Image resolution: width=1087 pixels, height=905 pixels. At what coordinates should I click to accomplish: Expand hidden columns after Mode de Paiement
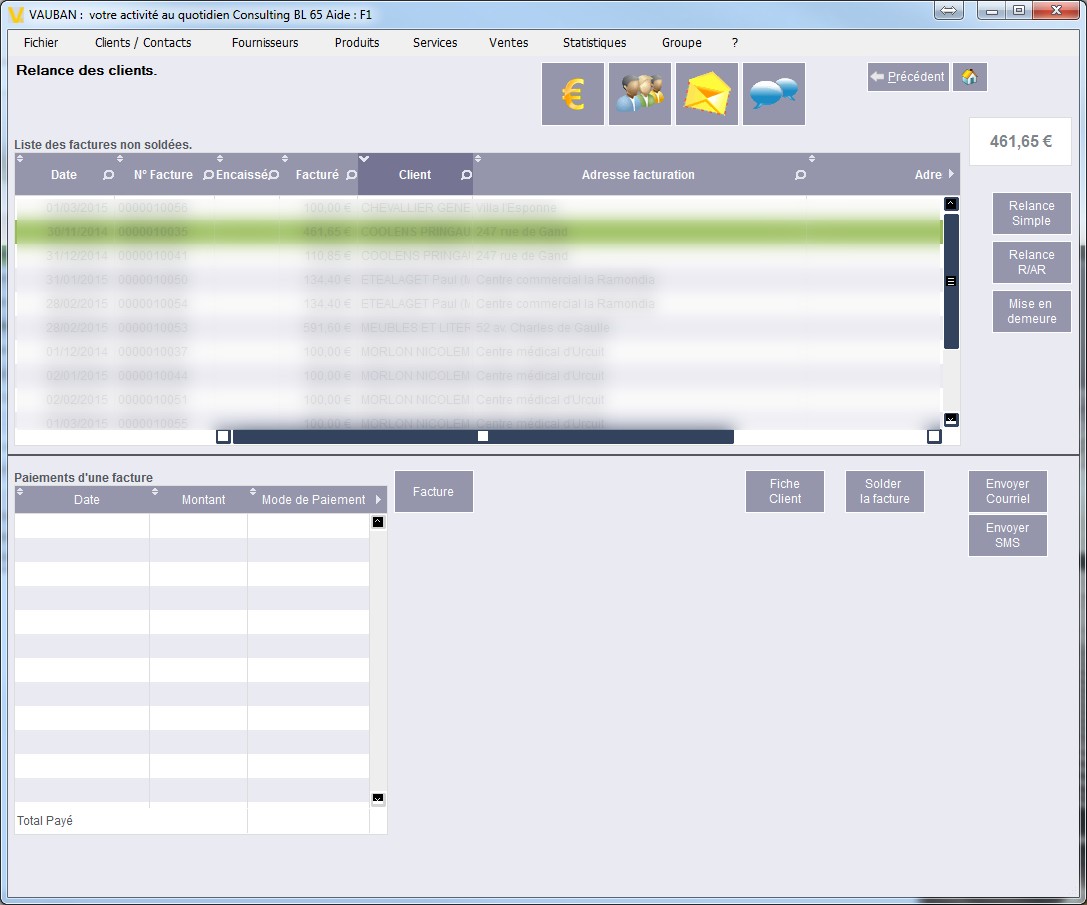click(379, 499)
